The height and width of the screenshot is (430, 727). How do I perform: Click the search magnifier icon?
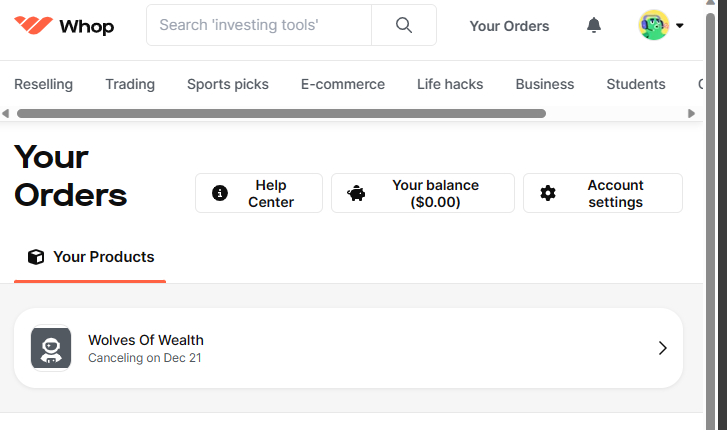coord(404,25)
